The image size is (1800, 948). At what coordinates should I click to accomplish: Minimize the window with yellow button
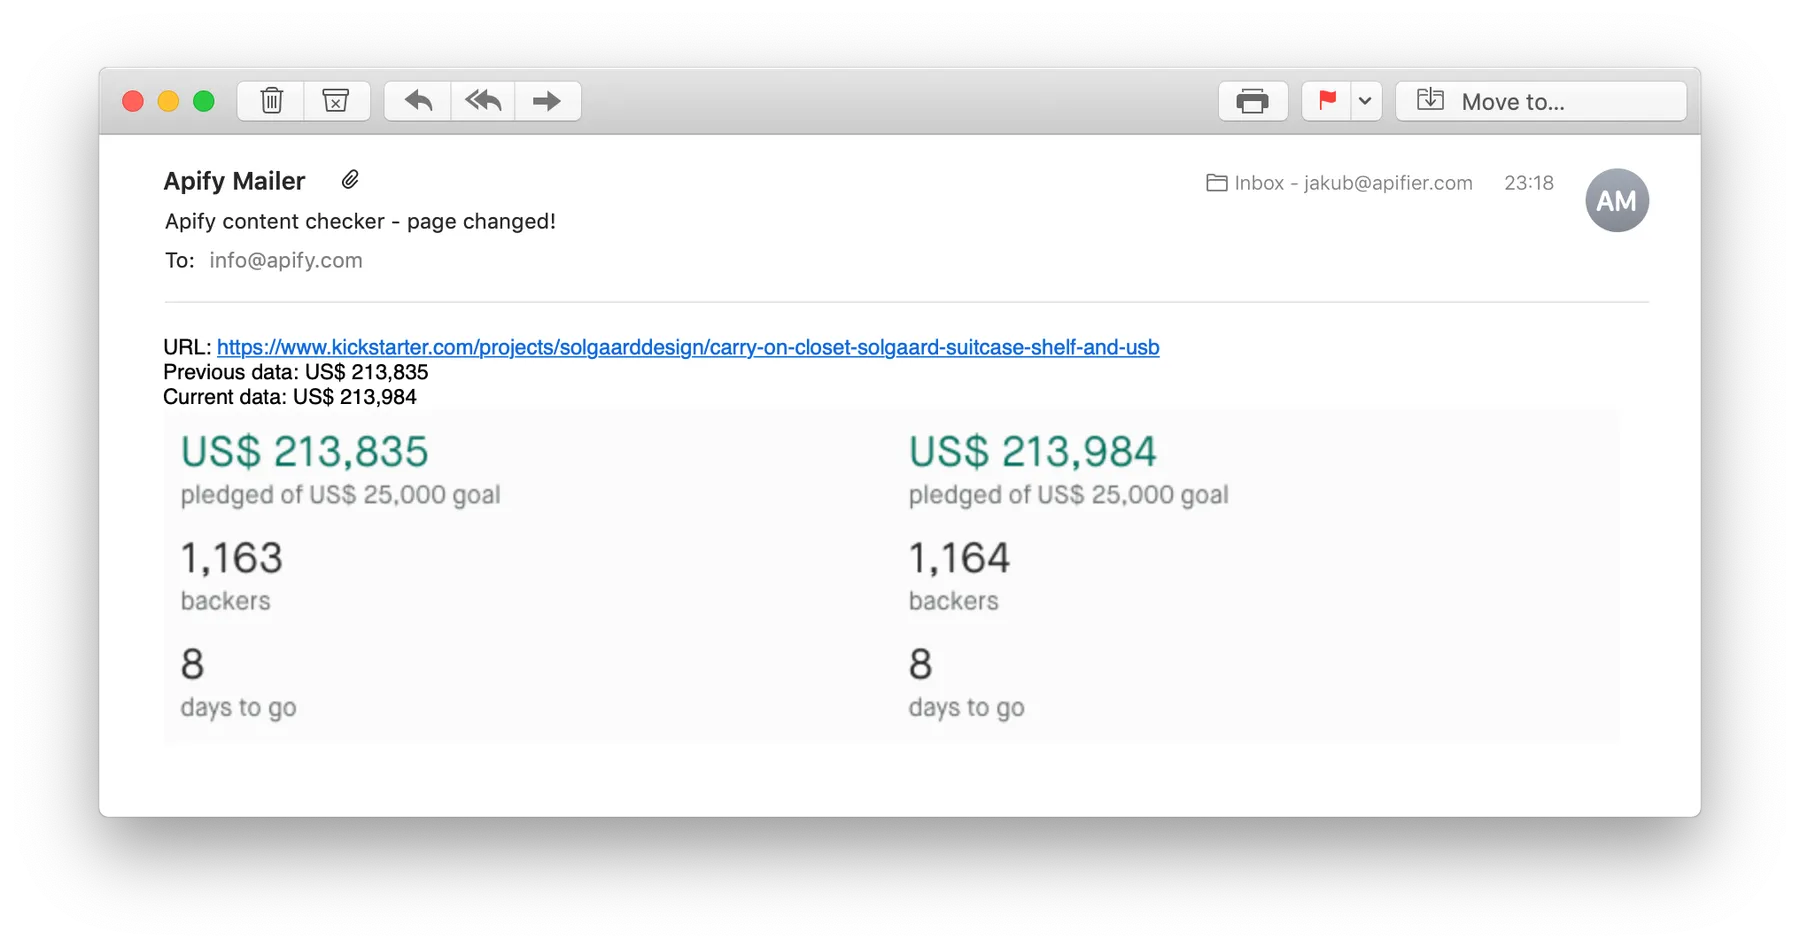(x=168, y=101)
